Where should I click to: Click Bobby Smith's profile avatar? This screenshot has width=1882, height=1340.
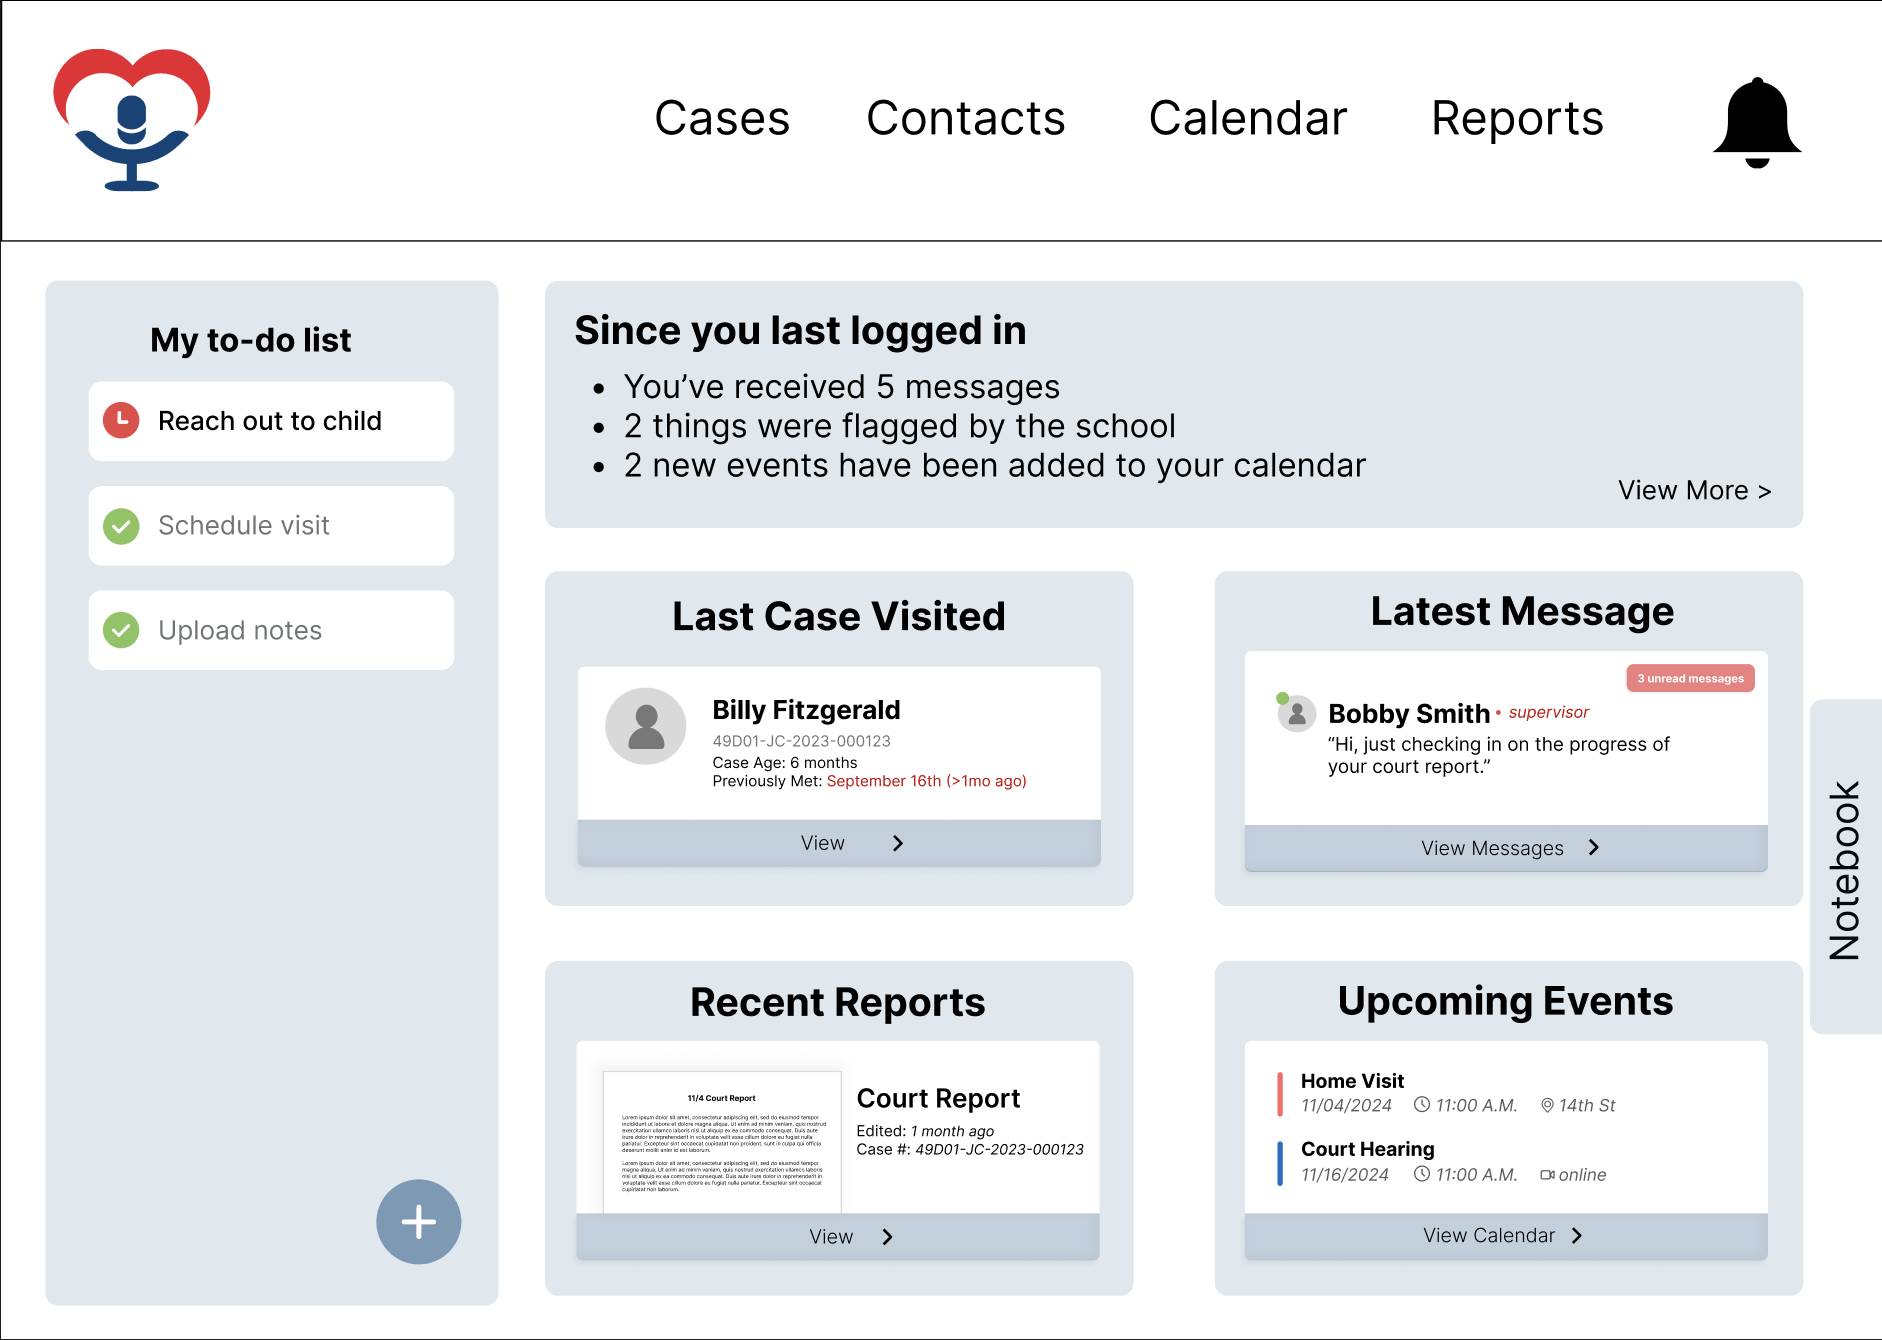pos(1297,713)
